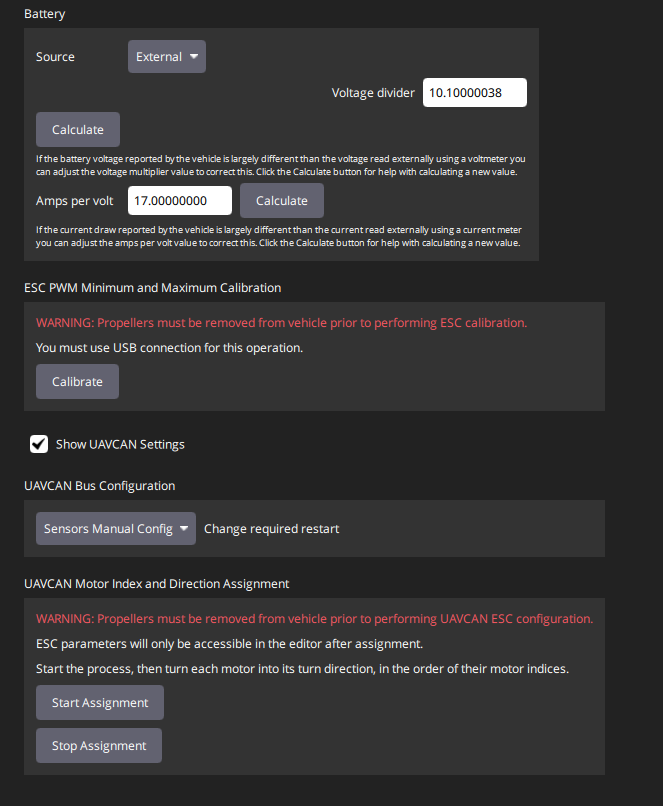Click the Amps per volt label

(x=74, y=200)
